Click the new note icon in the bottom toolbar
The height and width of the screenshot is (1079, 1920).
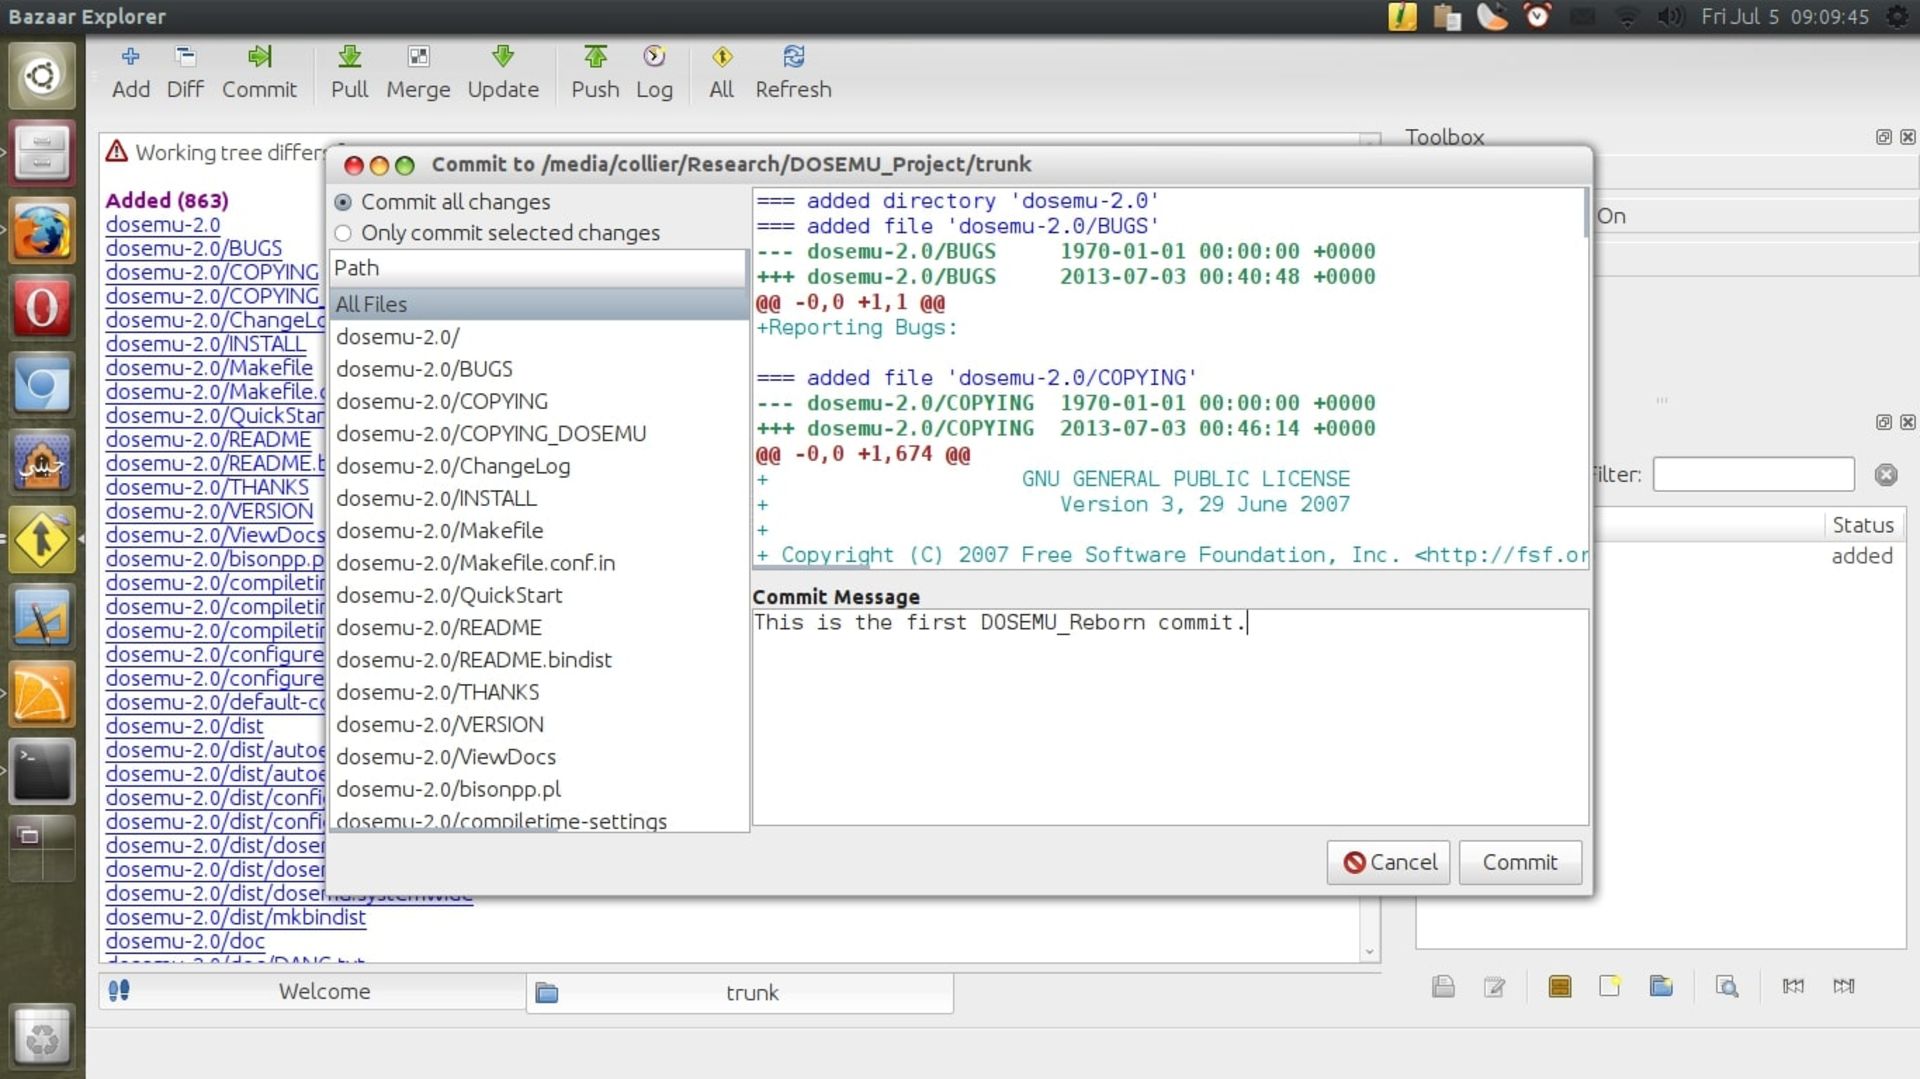tap(1610, 986)
